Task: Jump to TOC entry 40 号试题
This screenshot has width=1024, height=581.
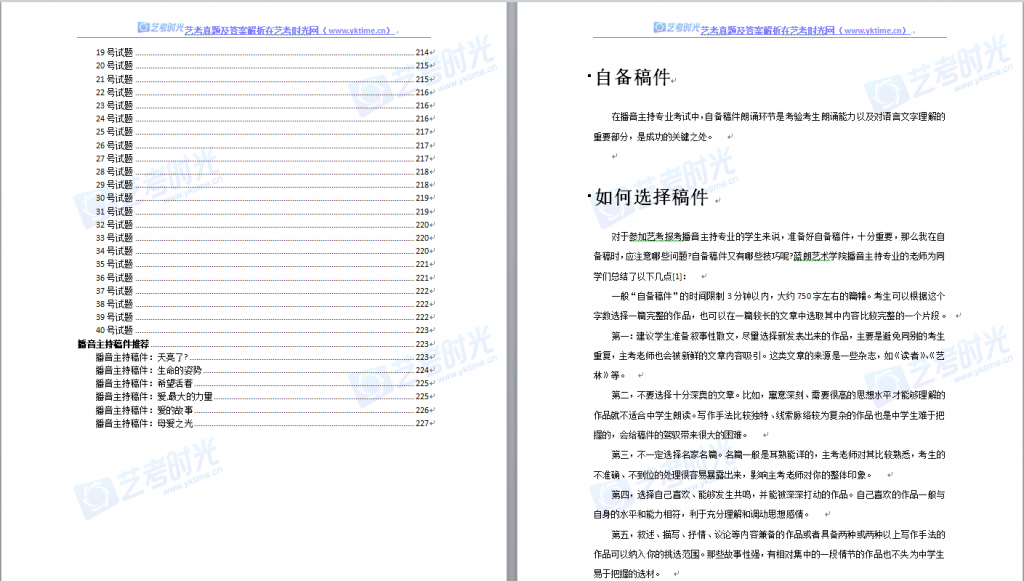Action: 114,330
